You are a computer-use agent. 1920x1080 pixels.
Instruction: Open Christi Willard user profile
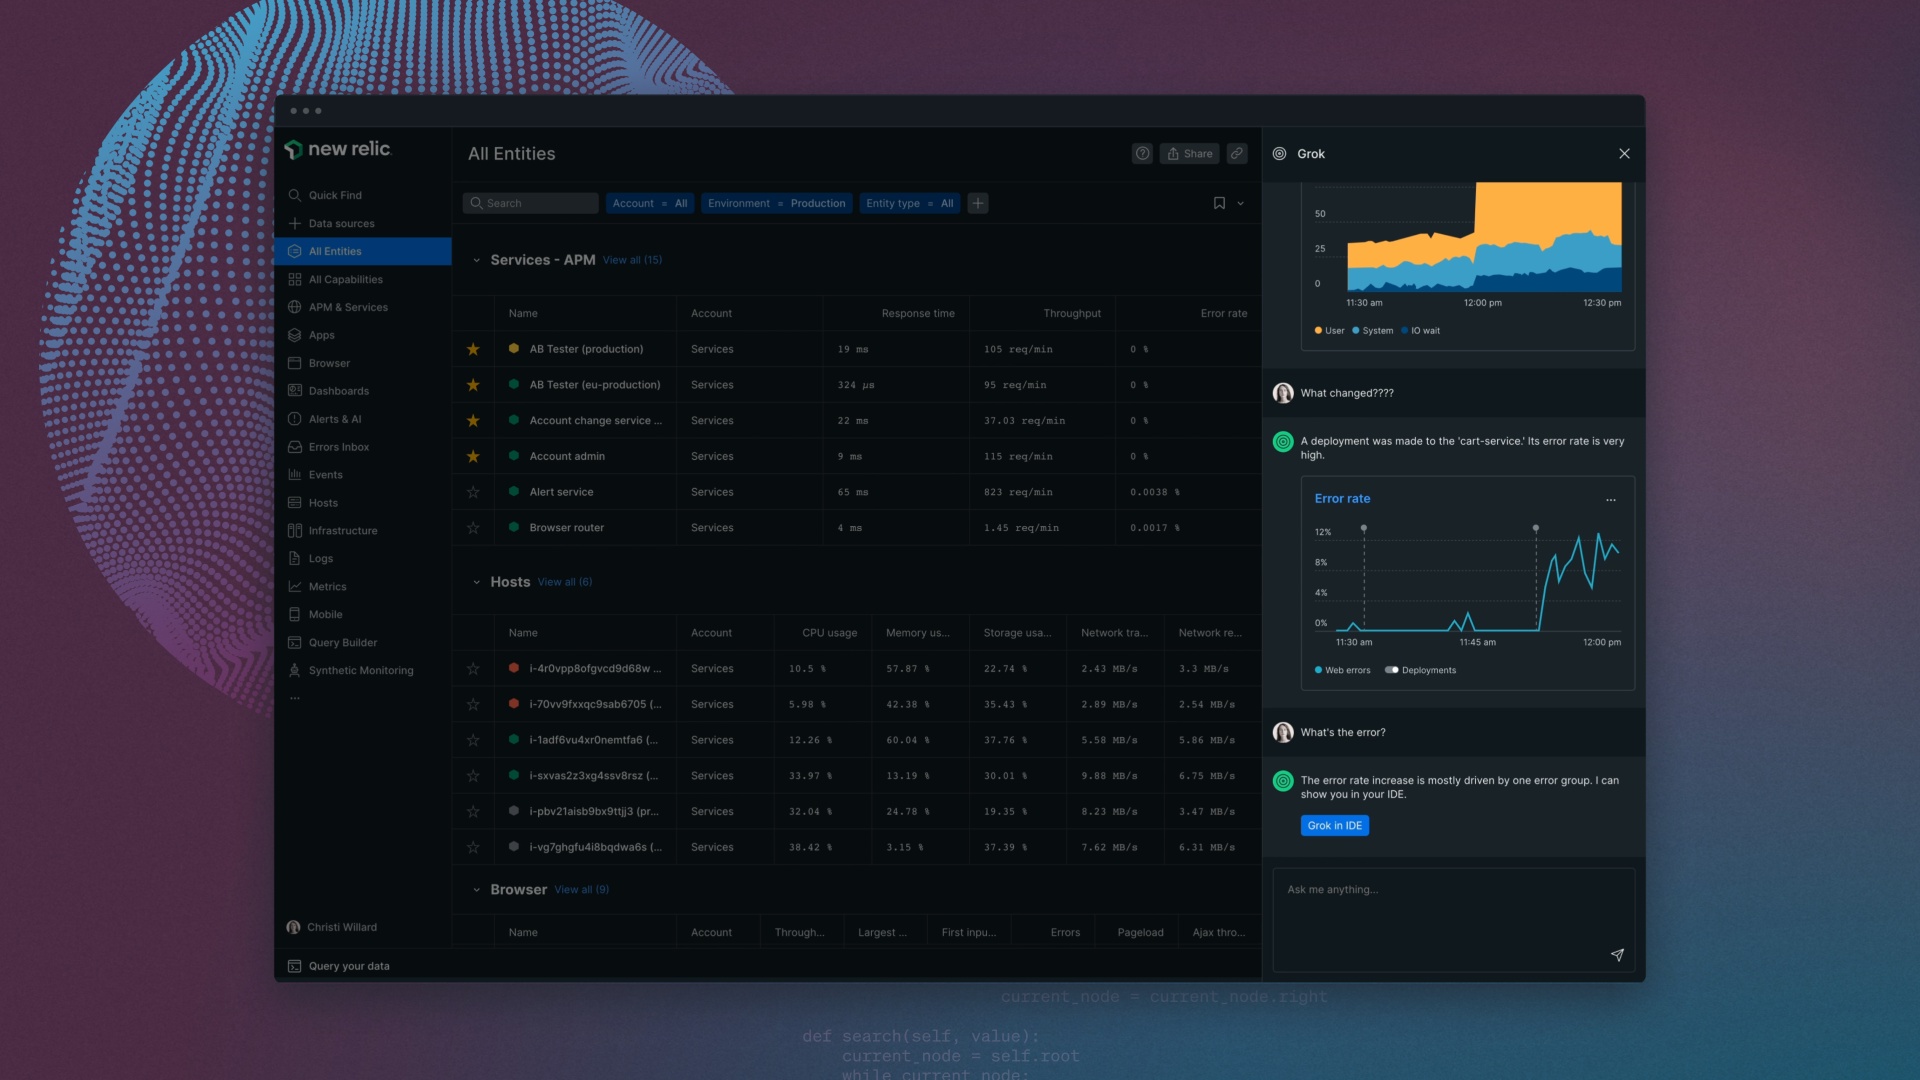coord(333,927)
